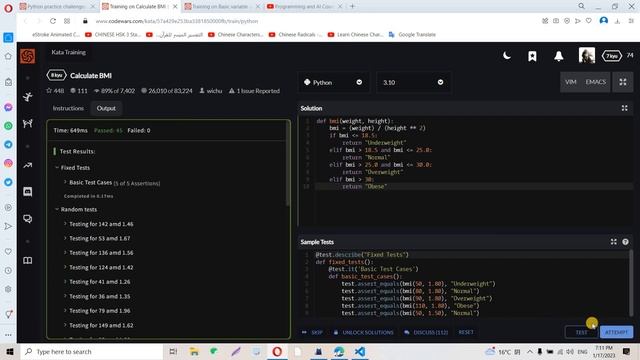The image size is (640, 360).
Task: Switch to Programming and AI YouTube tab
Action: click(x=304, y=7)
